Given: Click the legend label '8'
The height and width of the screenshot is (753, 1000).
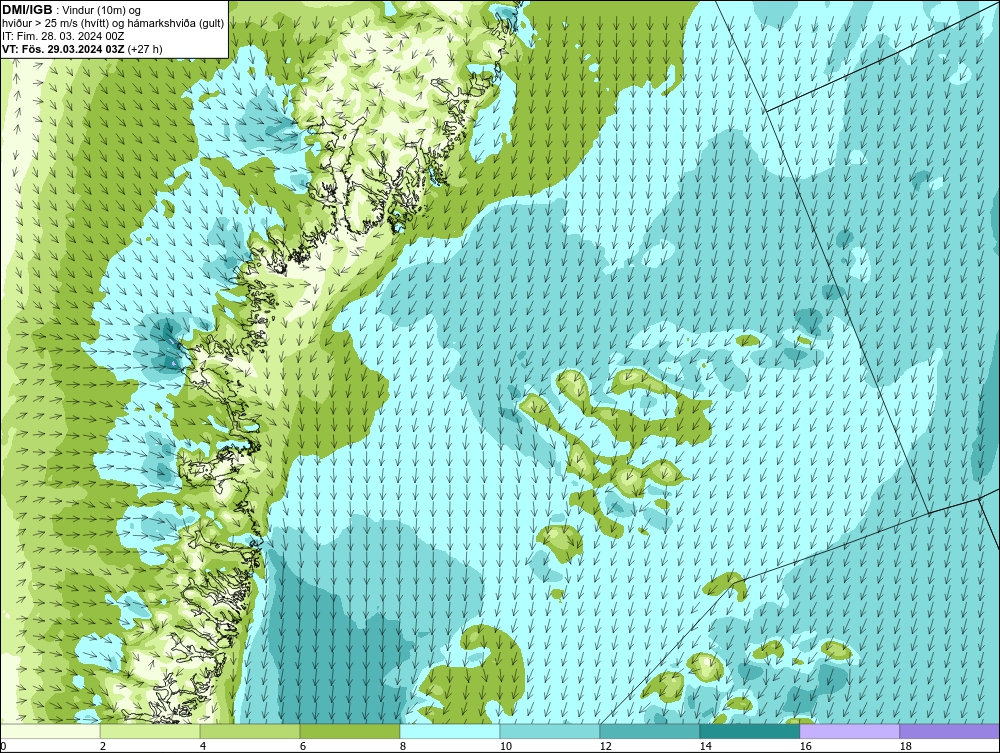Looking at the screenshot, I should (402, 746).
